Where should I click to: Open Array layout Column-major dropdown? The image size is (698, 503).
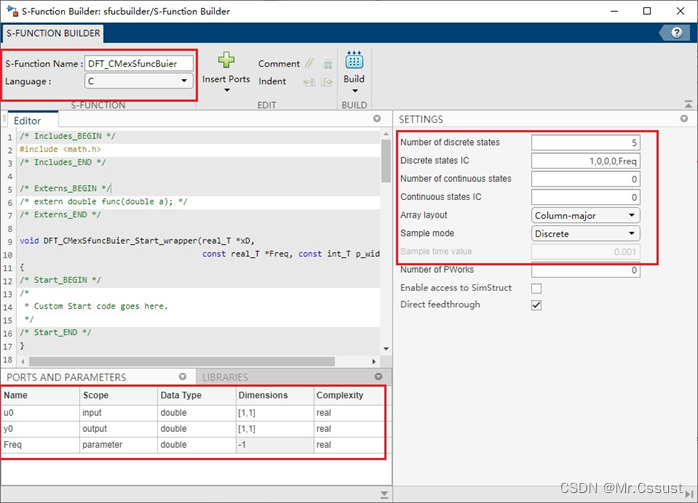tap(585, 215)
